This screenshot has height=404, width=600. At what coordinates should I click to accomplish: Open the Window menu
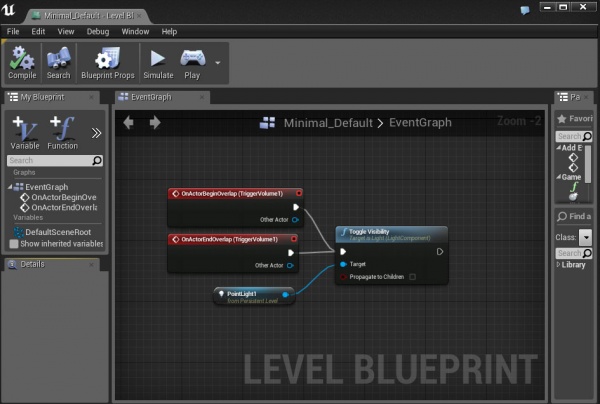[135, 31]
